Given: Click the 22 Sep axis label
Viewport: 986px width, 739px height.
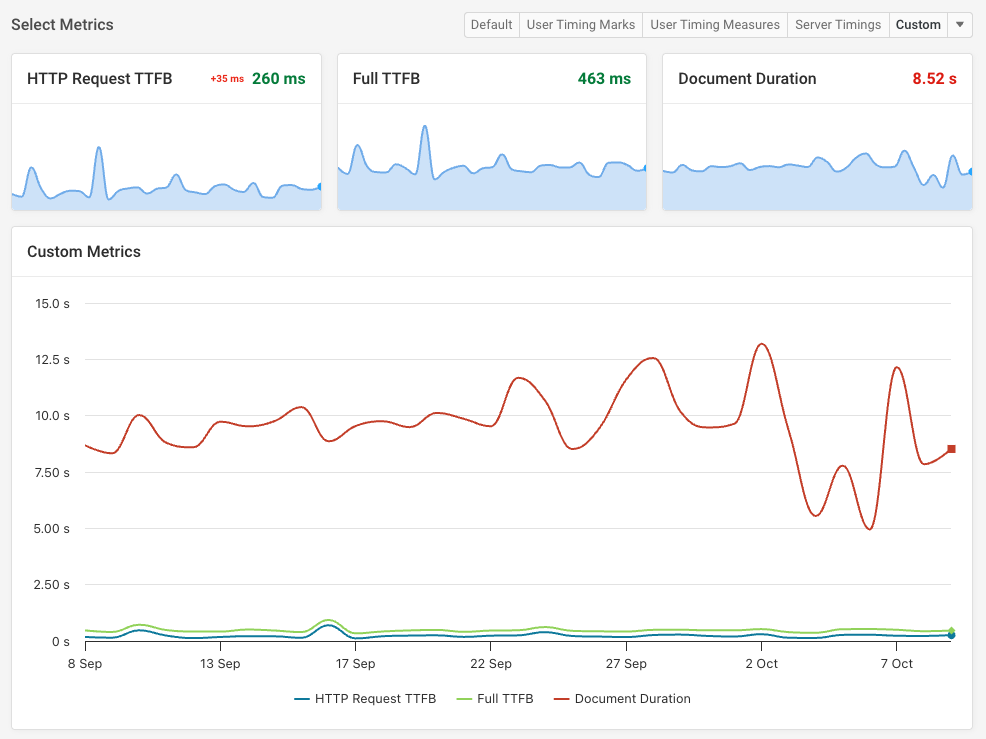Looking at the screenshot, I should 491,664.
